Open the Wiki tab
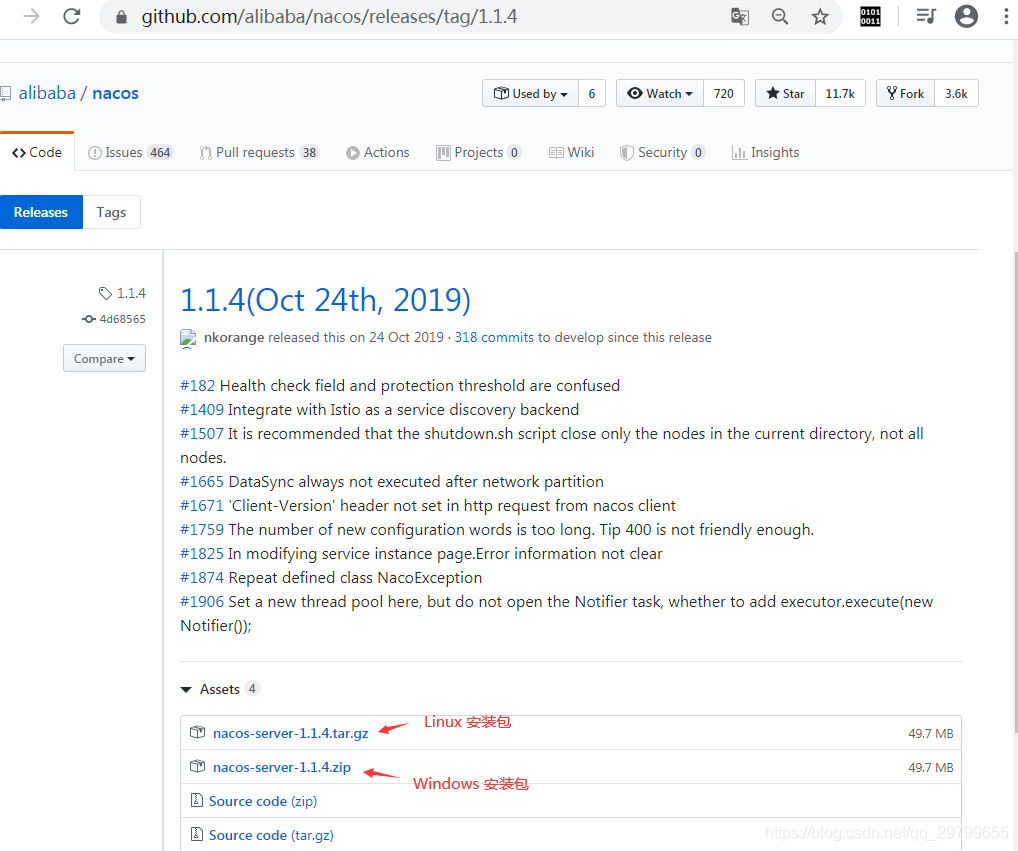The image size is (1018, 851). [x=571, y=153]
